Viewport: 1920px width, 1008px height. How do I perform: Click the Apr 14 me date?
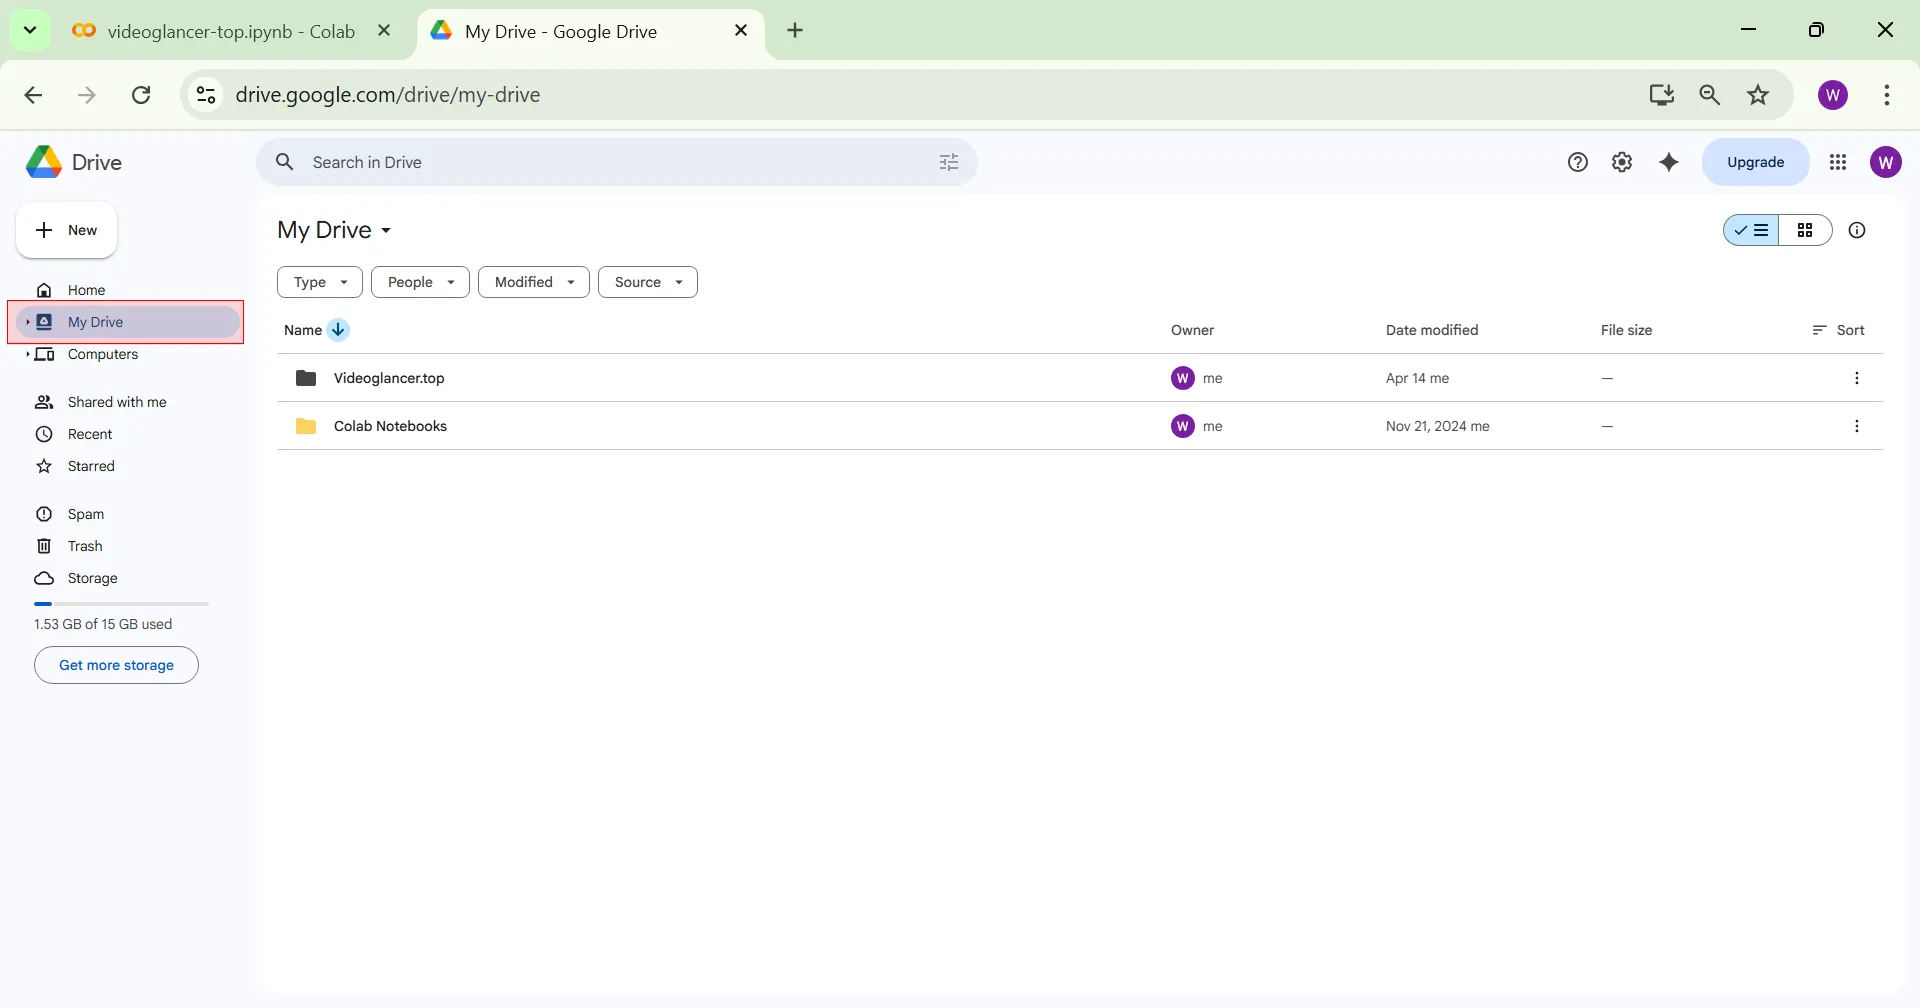pos(1417,378)
